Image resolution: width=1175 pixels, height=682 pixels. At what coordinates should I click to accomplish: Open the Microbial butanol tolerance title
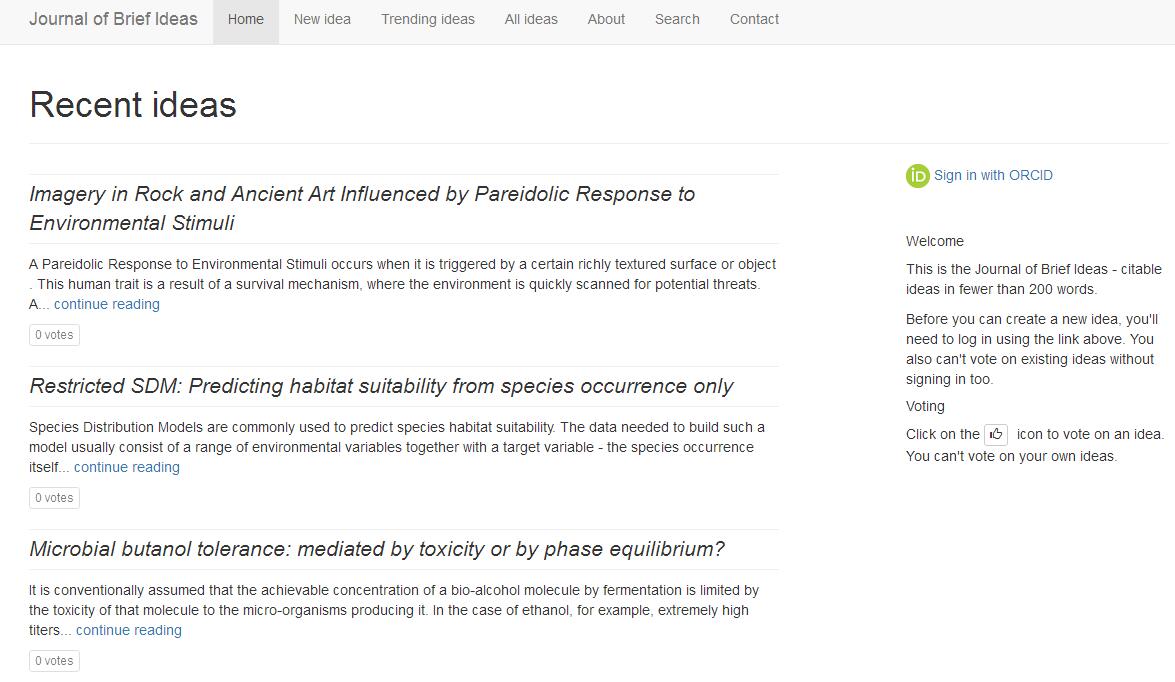click(x=377, y=549)
